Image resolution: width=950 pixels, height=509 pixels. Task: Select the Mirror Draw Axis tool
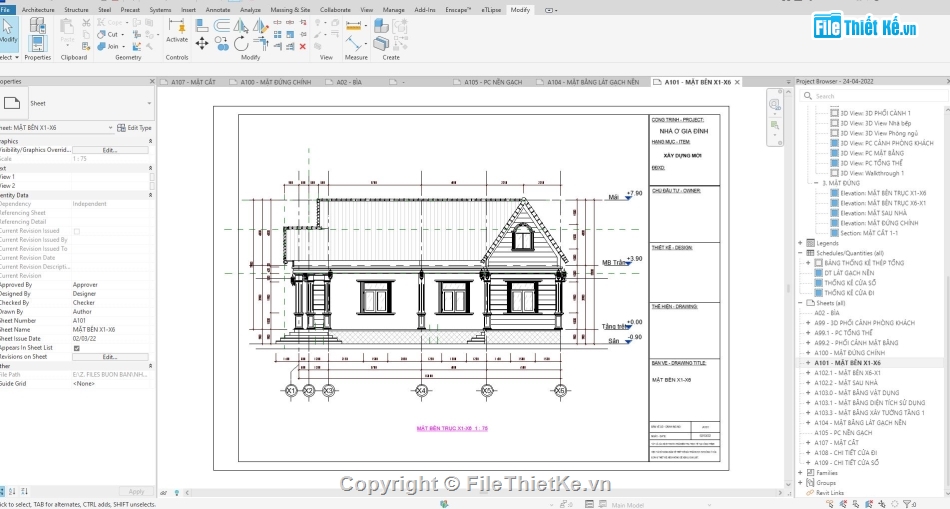pos(261,25)
